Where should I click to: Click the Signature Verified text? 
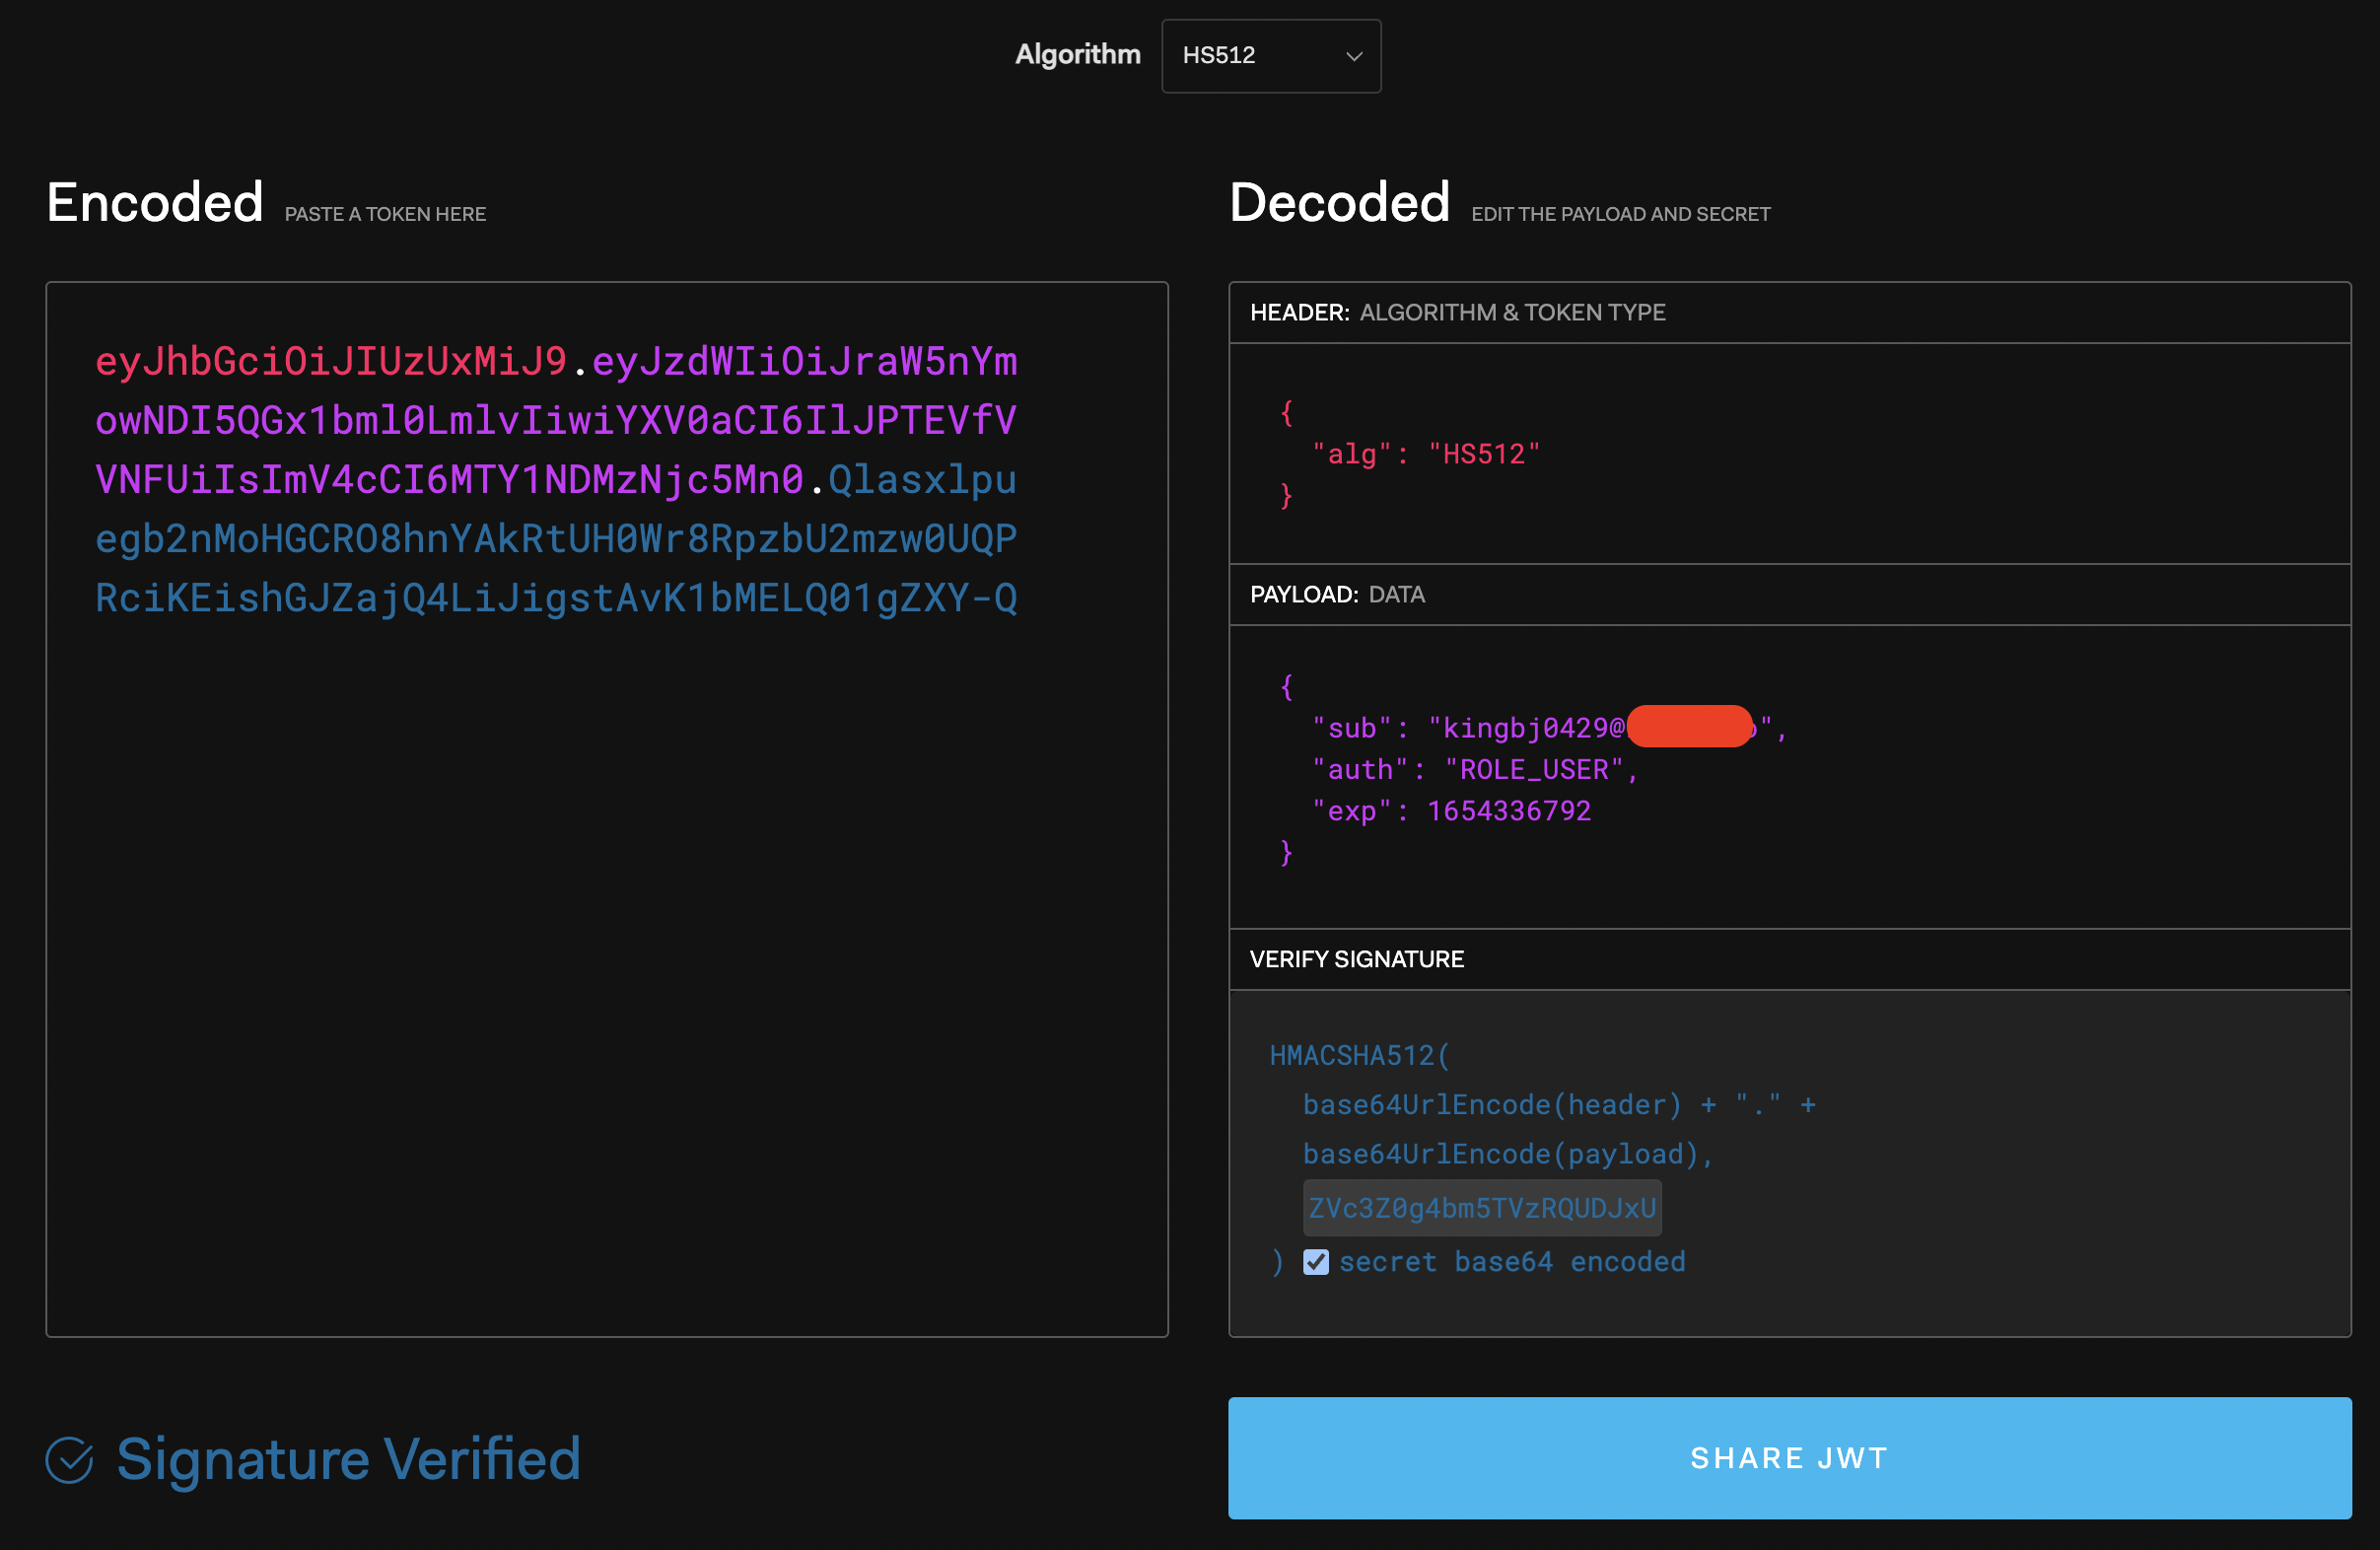pos(348,1459)
